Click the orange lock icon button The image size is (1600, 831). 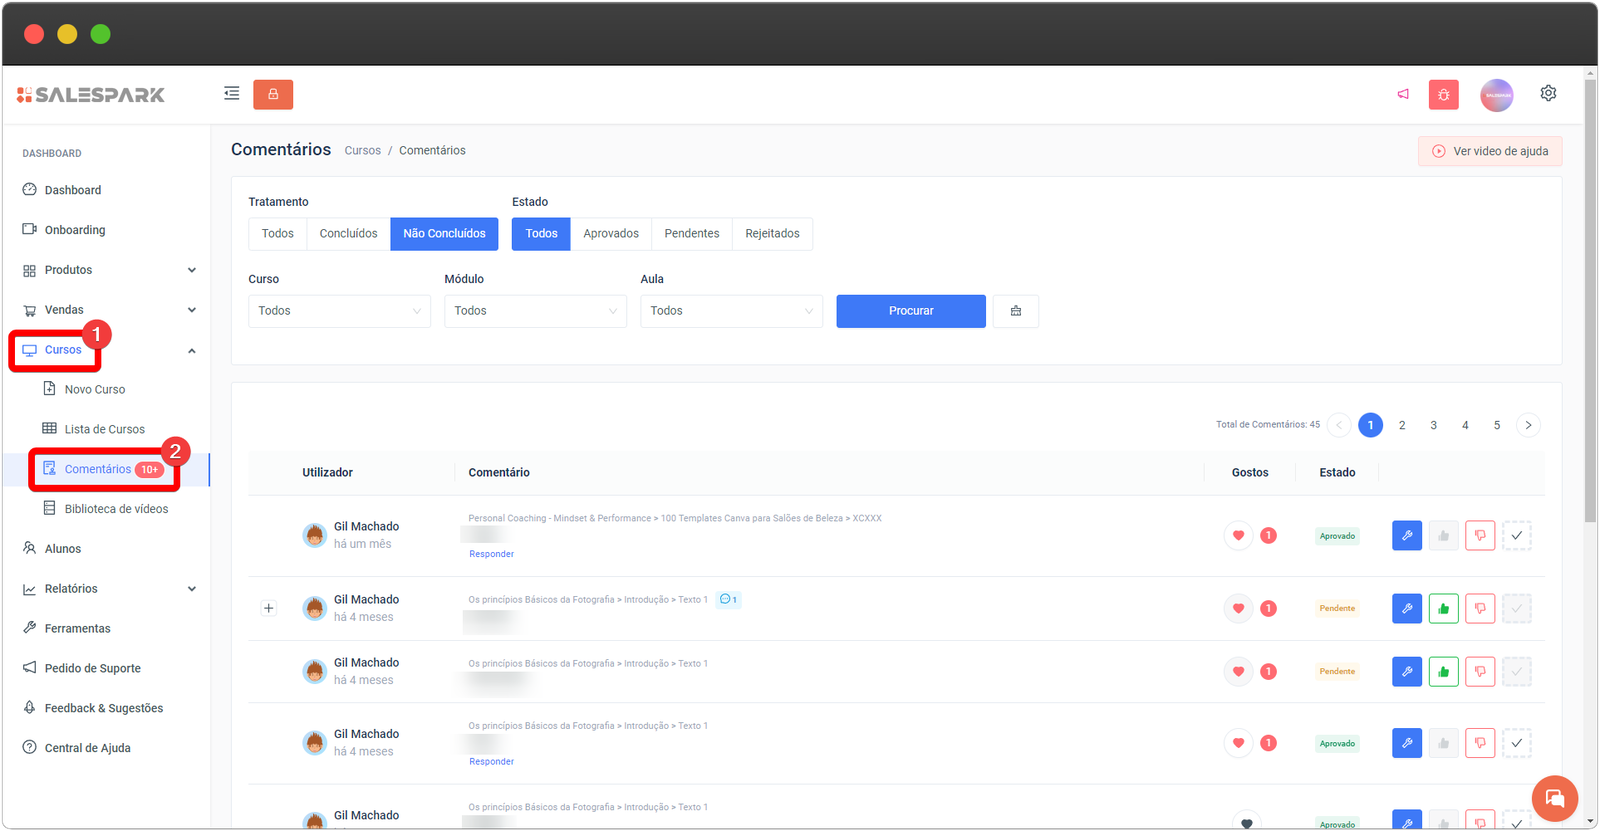(x=273, y=94)
